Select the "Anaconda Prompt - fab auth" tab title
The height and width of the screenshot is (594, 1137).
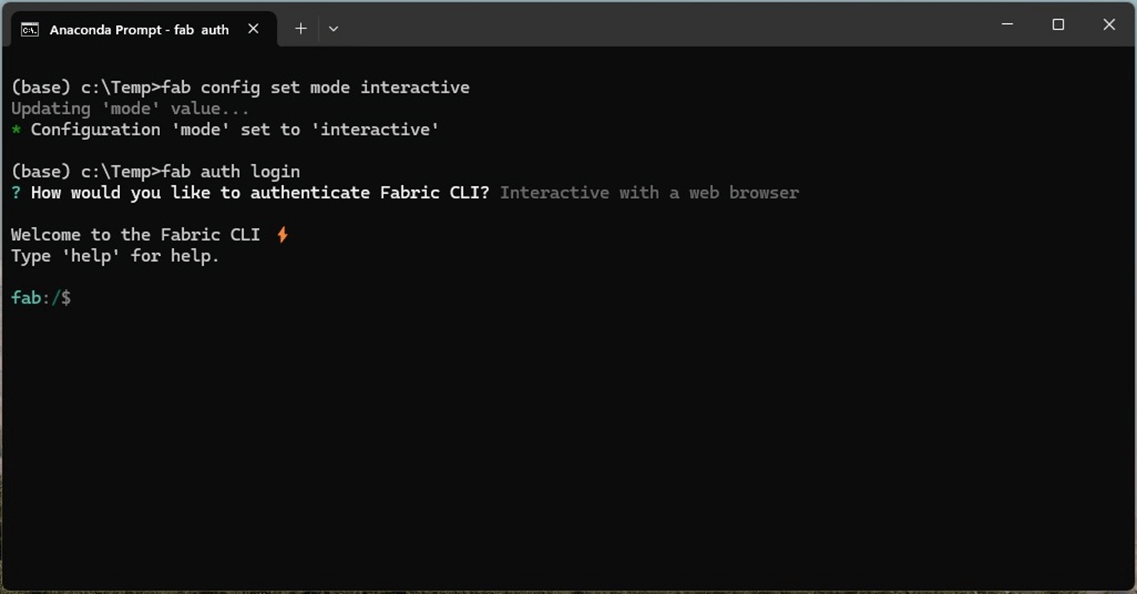click(x=139, y=29)
